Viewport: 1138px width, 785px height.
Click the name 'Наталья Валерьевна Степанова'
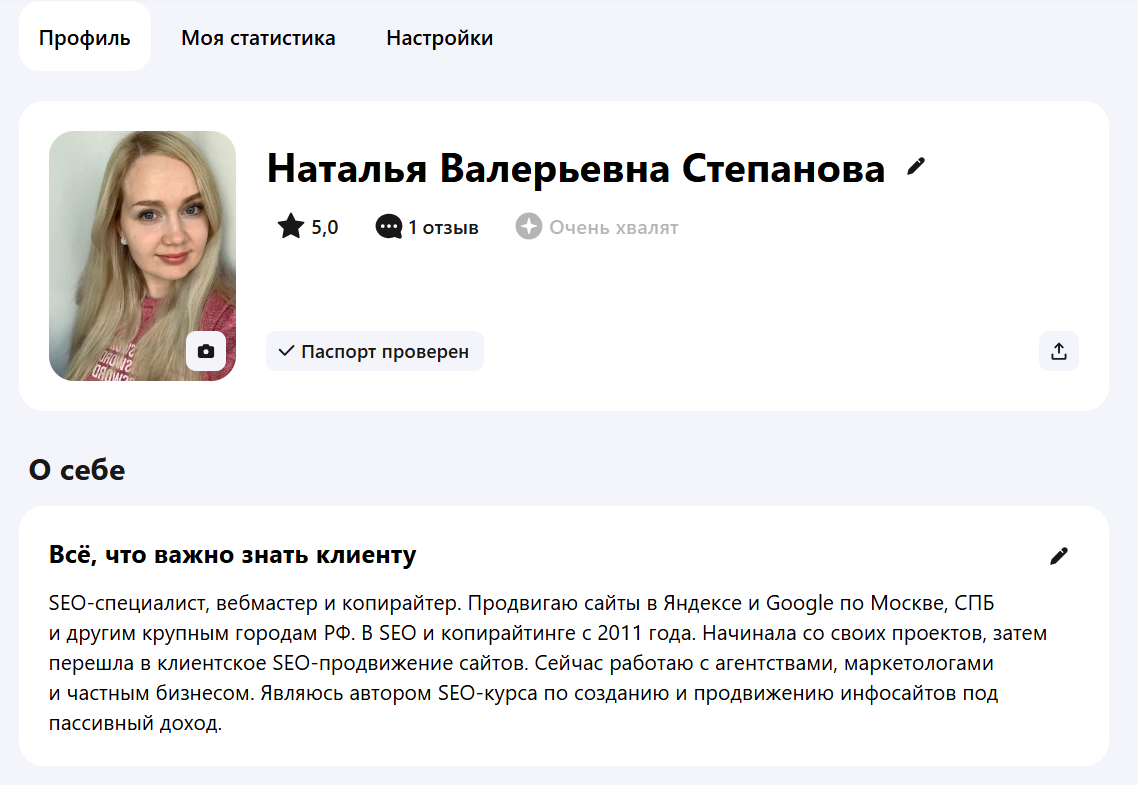(x=575, y=168)
